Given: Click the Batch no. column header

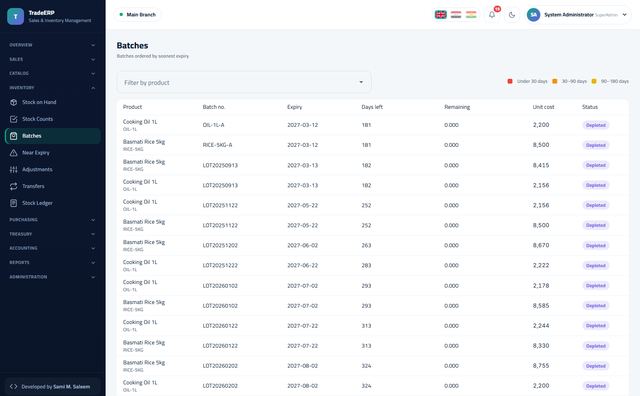Looking at the screenshot, I should tap(214, 107).
